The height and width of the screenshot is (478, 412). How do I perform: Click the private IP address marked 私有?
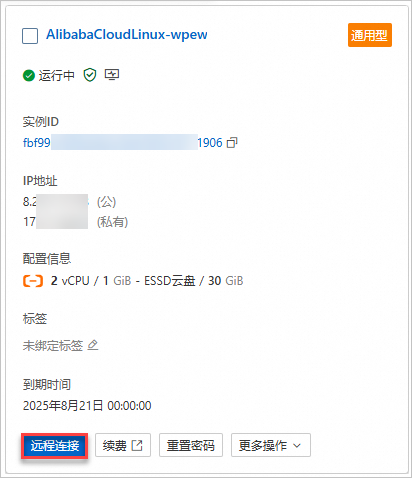click(x=55, y=221)
